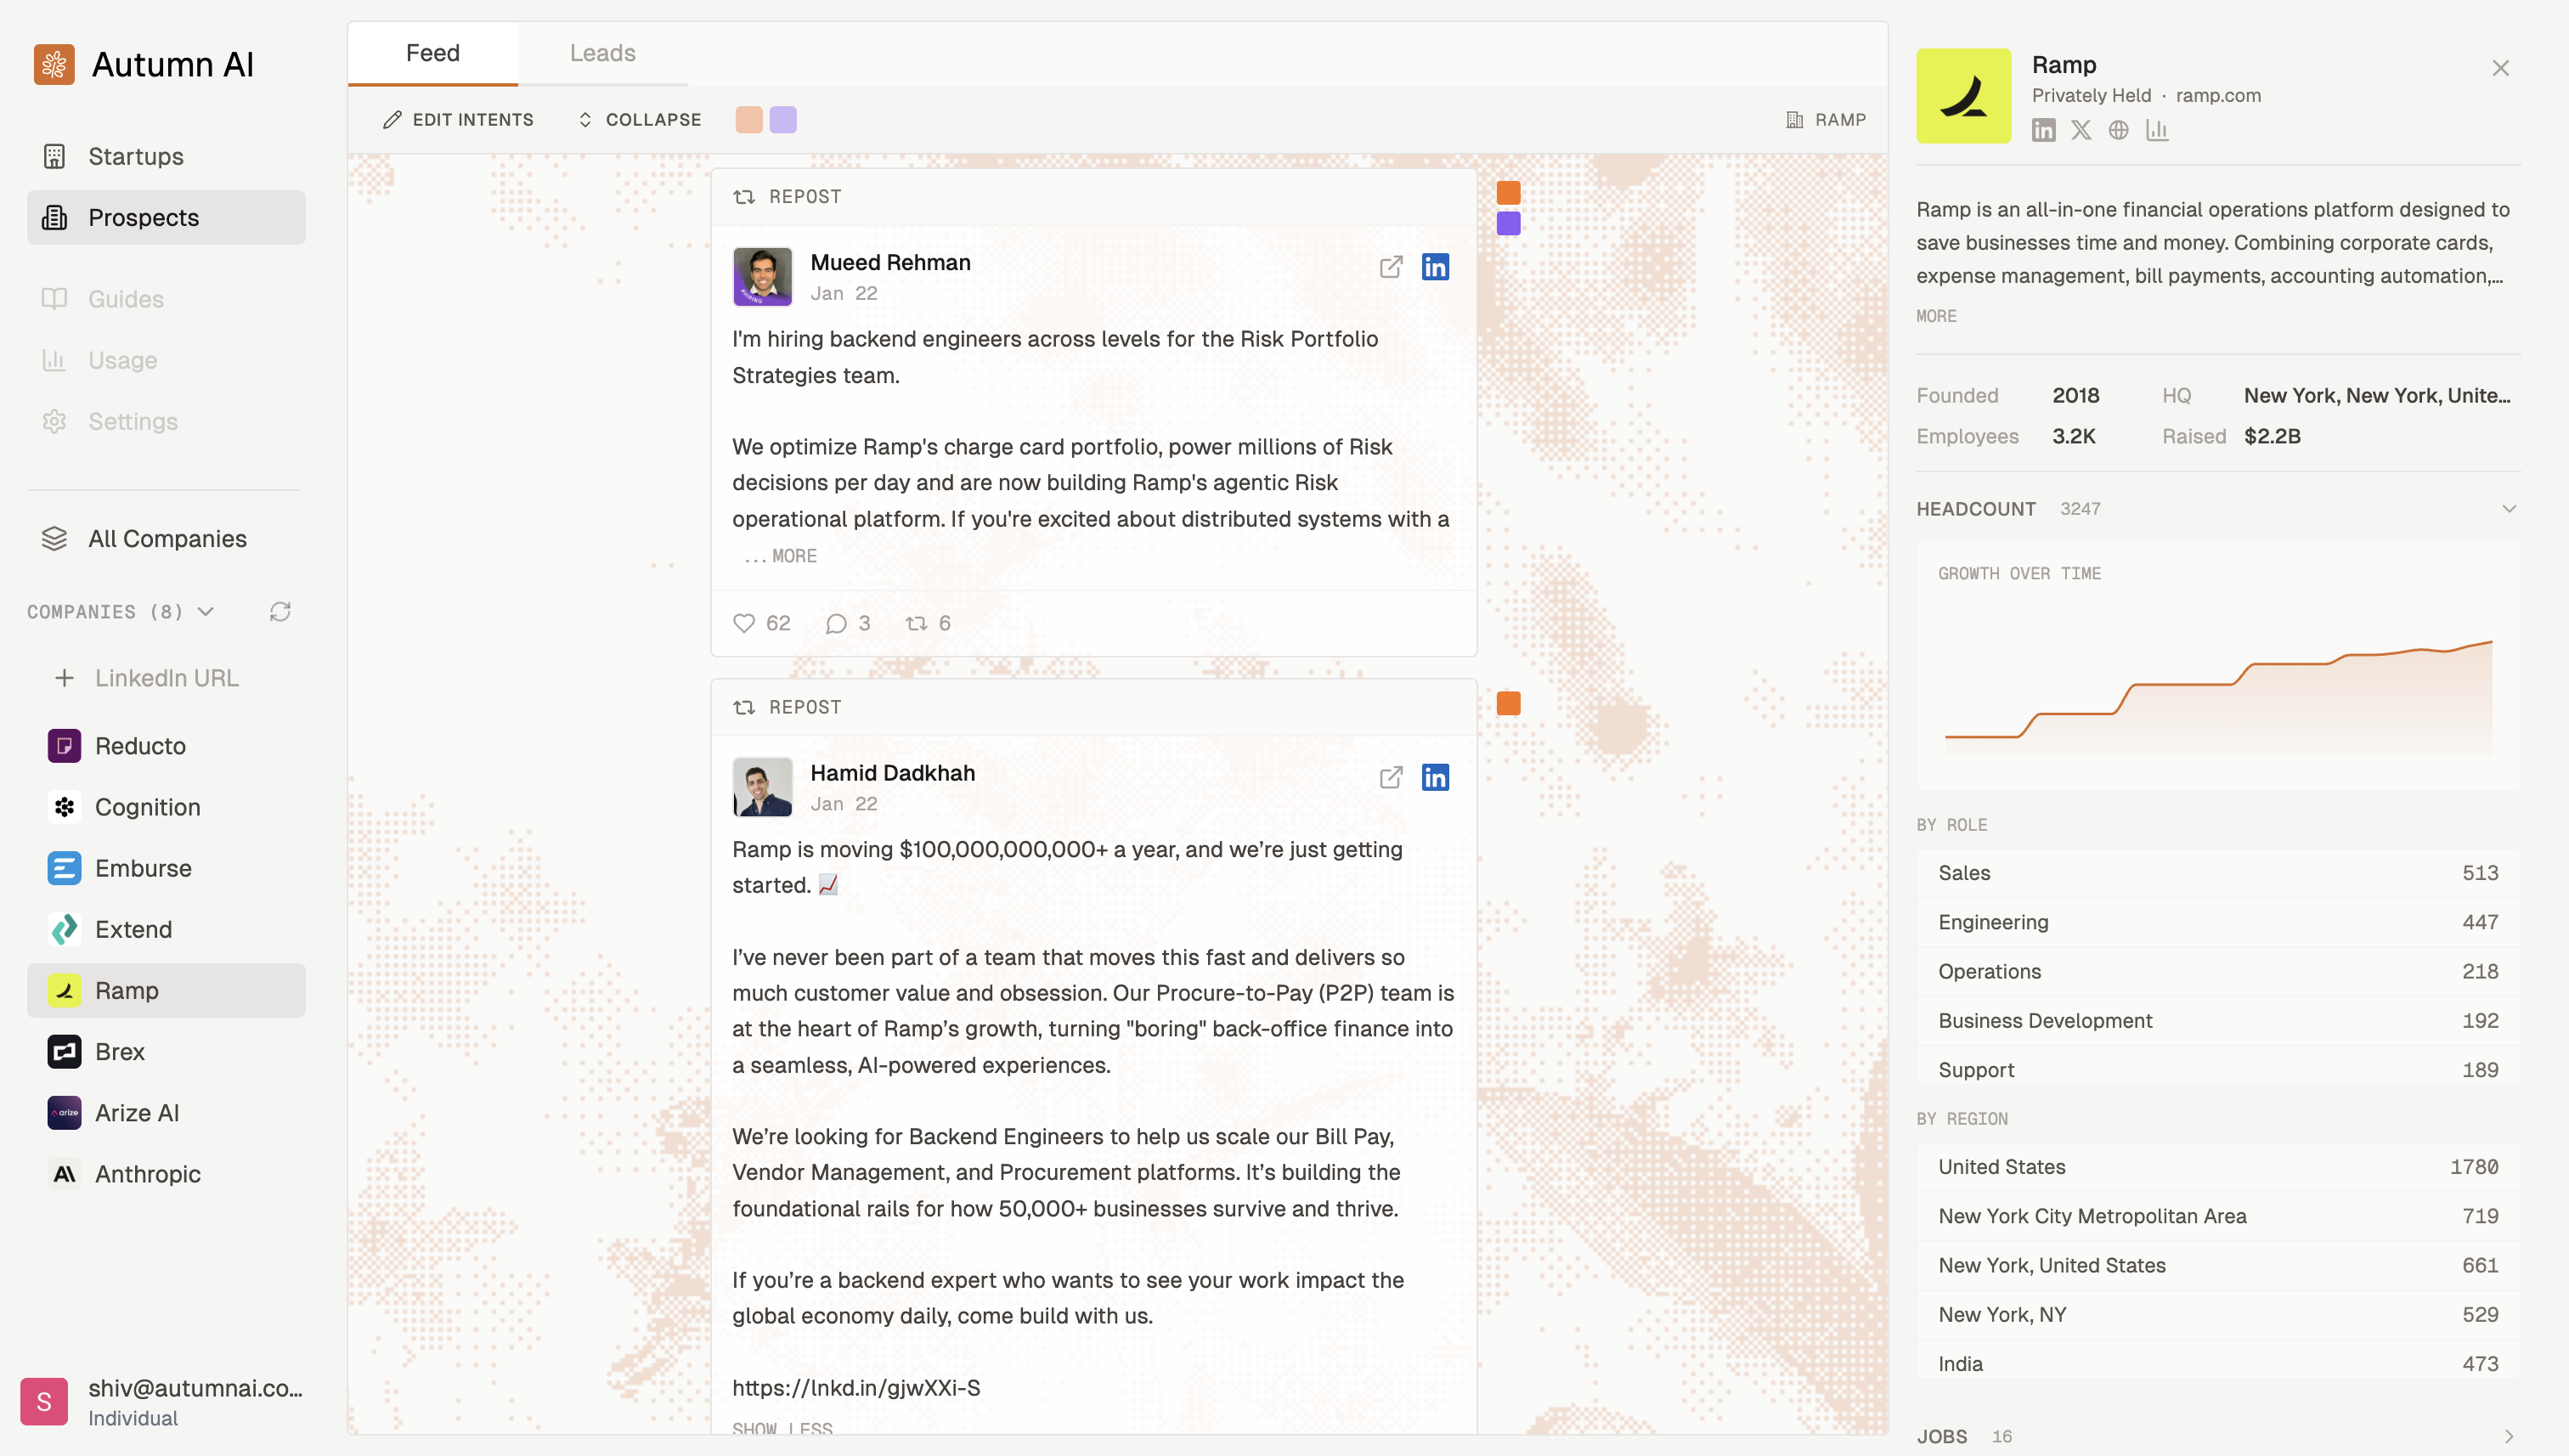Expand the Jobs section
This screenshot has height=1456, width=2569.
pos(2508,1436)
